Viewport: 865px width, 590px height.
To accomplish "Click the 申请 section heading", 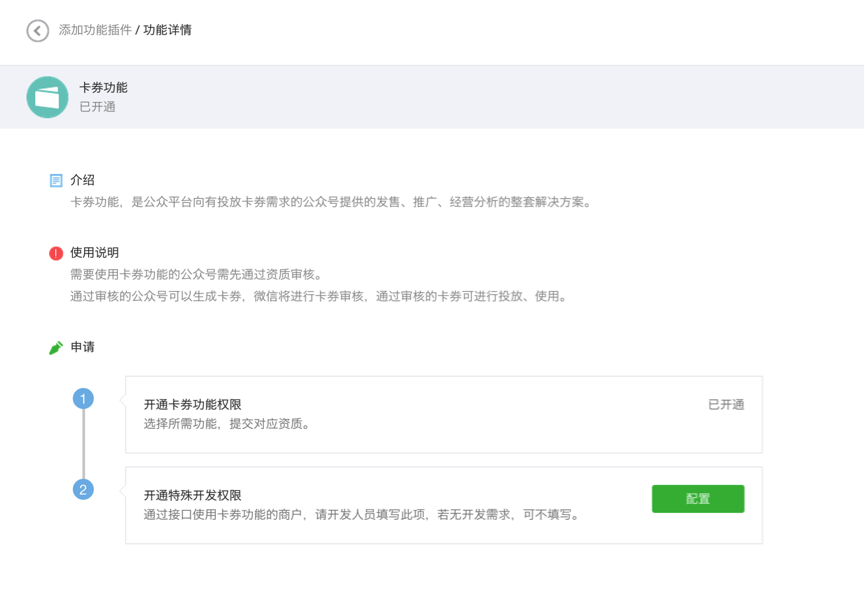I will tap(82, 347).
